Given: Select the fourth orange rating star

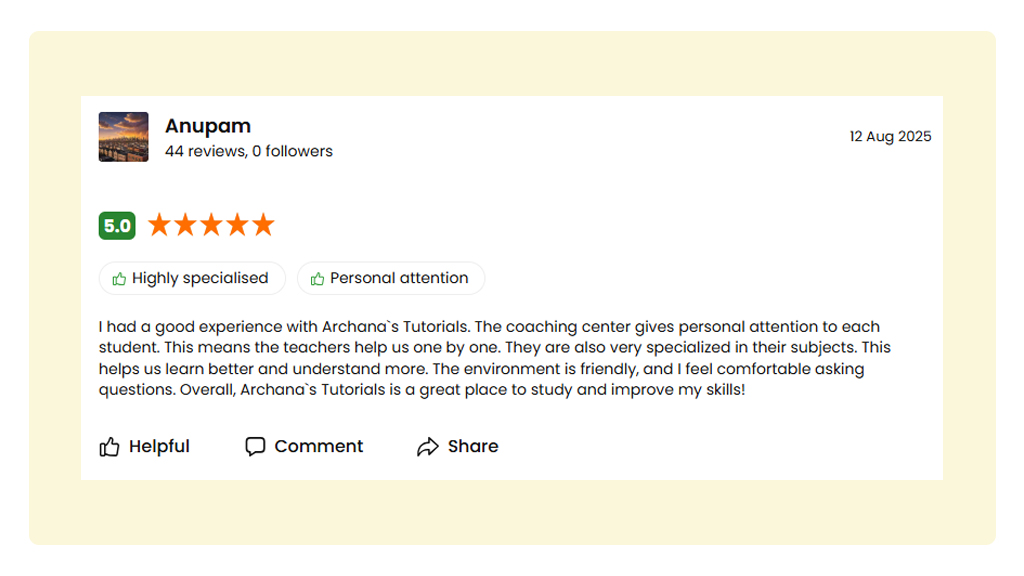Looking at the screenshot, I should [237, 225].
